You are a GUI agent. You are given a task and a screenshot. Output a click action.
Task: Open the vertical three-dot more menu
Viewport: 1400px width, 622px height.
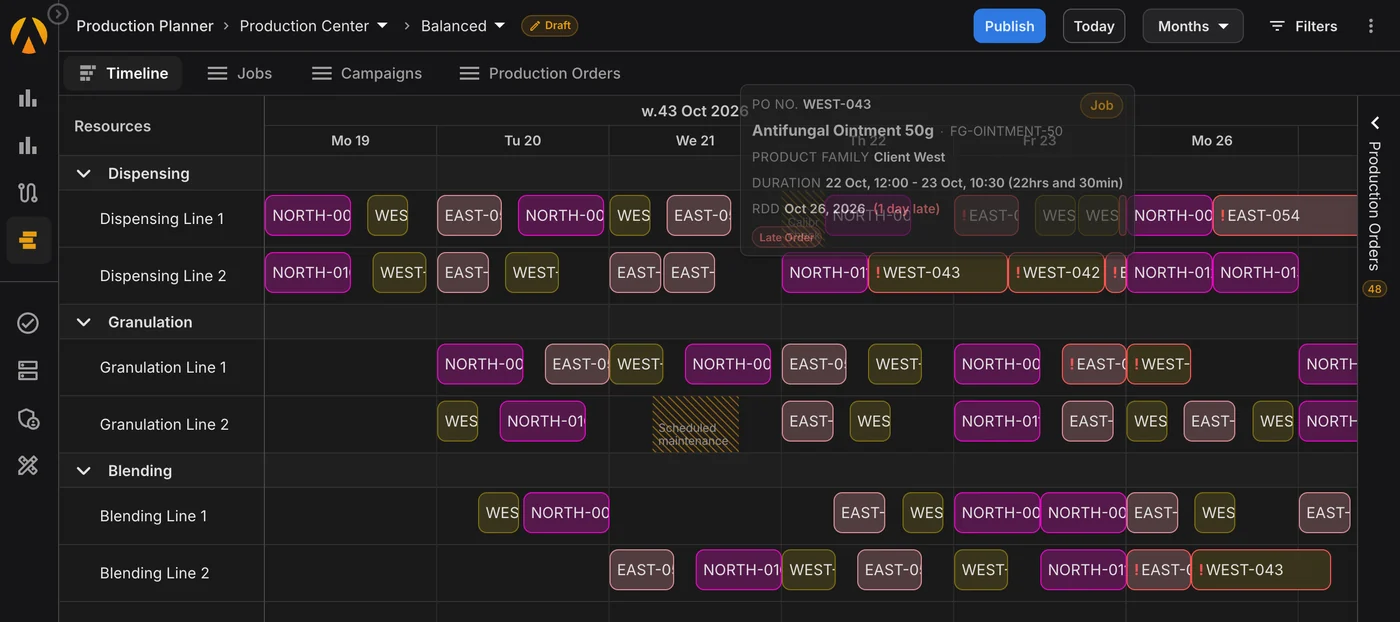pos(1371,26)
